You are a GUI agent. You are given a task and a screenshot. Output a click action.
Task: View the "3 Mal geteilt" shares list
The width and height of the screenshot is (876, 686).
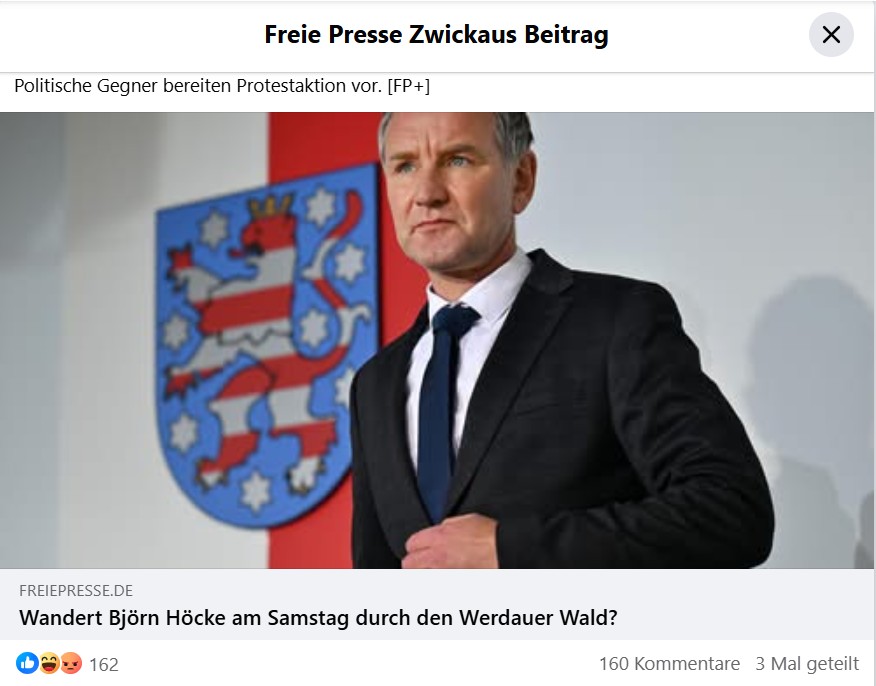[x=807, y=664]
